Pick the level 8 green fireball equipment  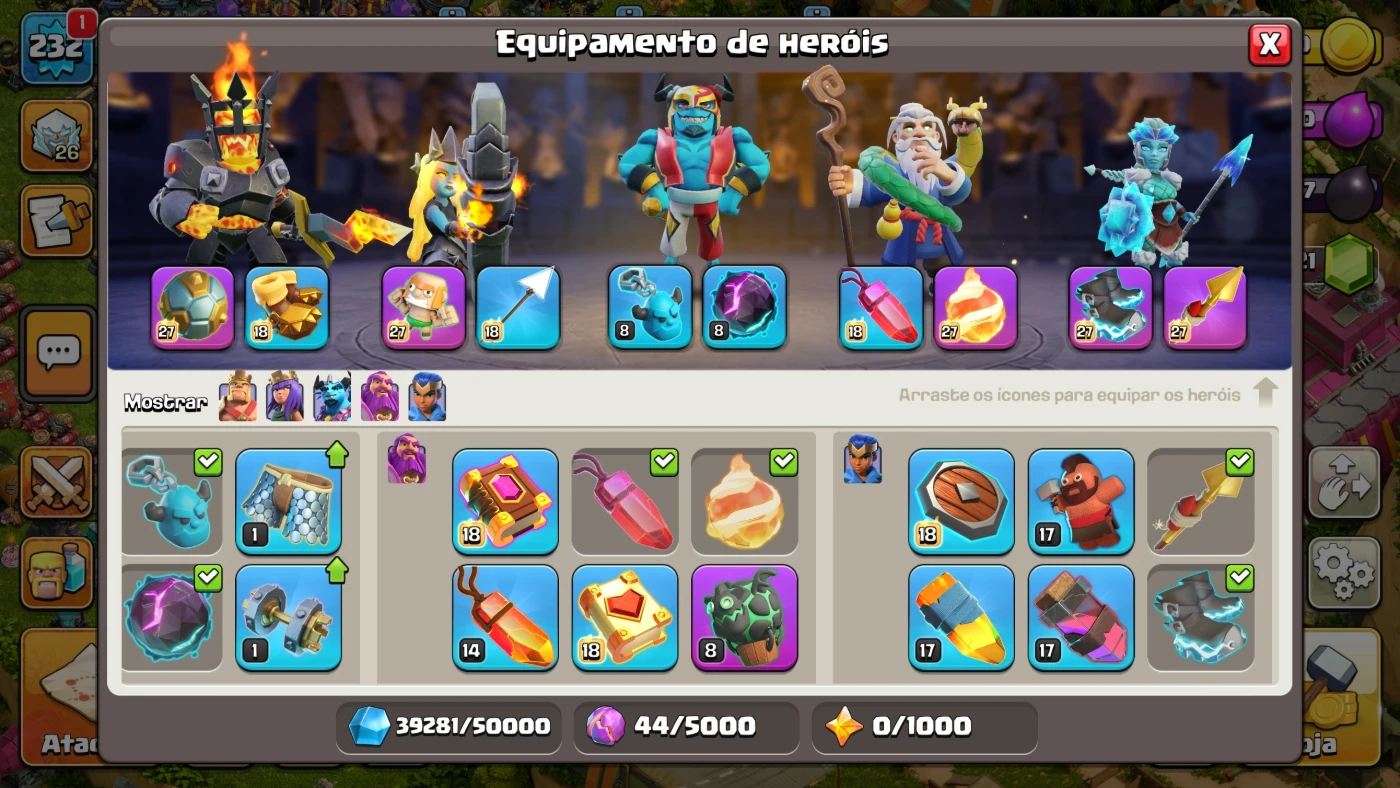pos(745,617)
